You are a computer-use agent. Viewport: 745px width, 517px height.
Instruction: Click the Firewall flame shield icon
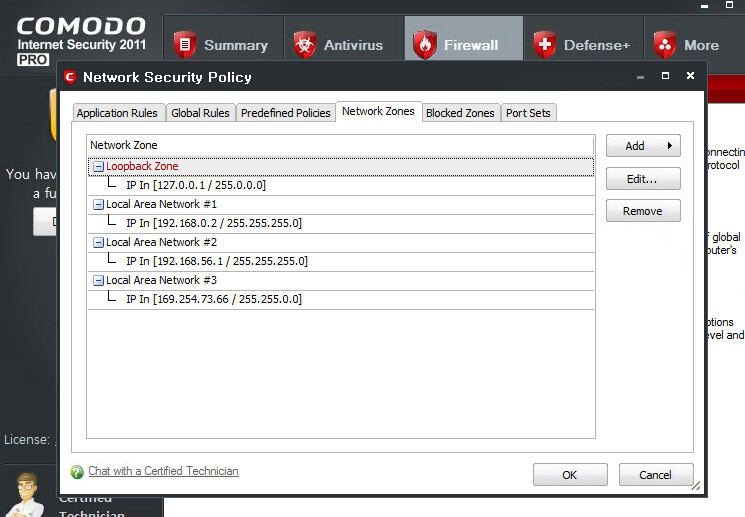coord(425,45)
